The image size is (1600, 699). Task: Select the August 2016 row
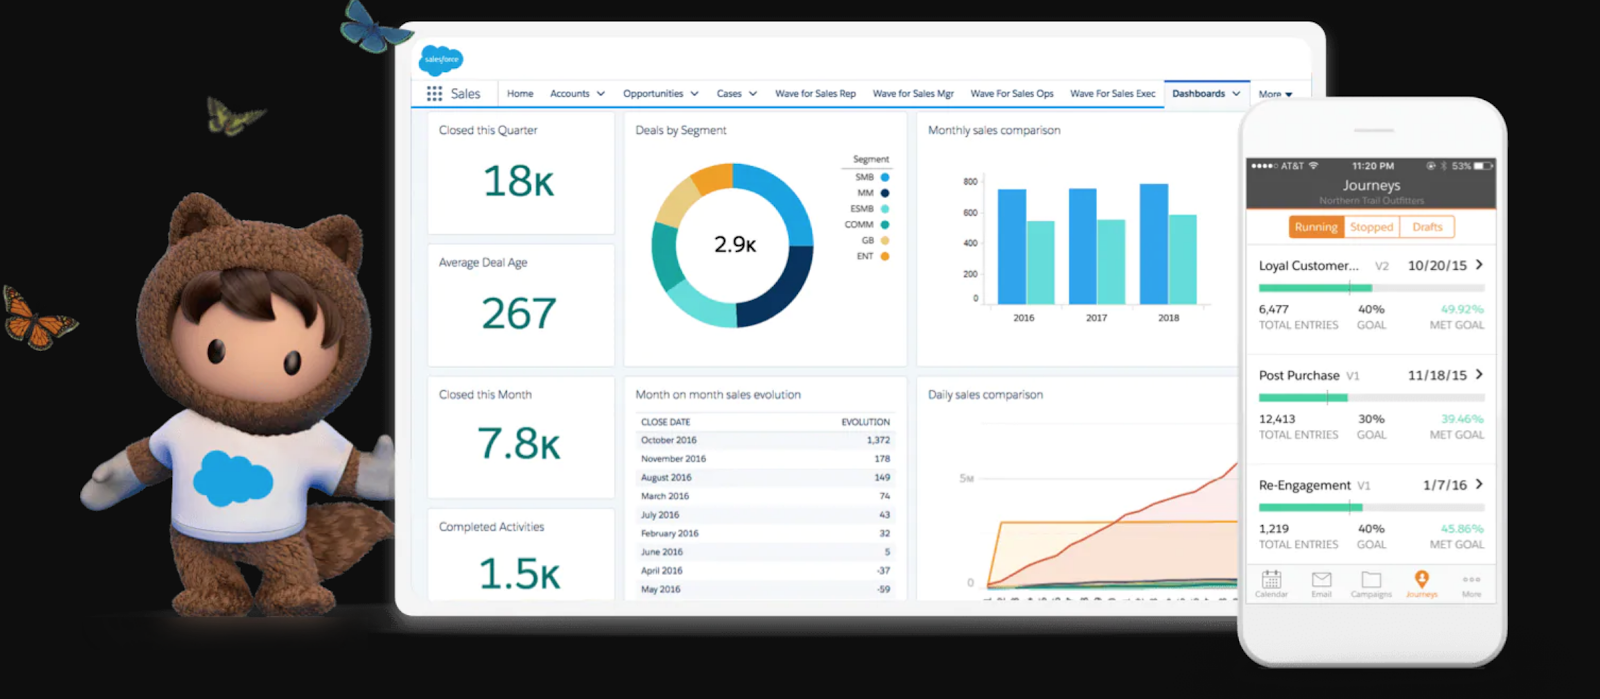pyautogui.click(x=765, y=477)
